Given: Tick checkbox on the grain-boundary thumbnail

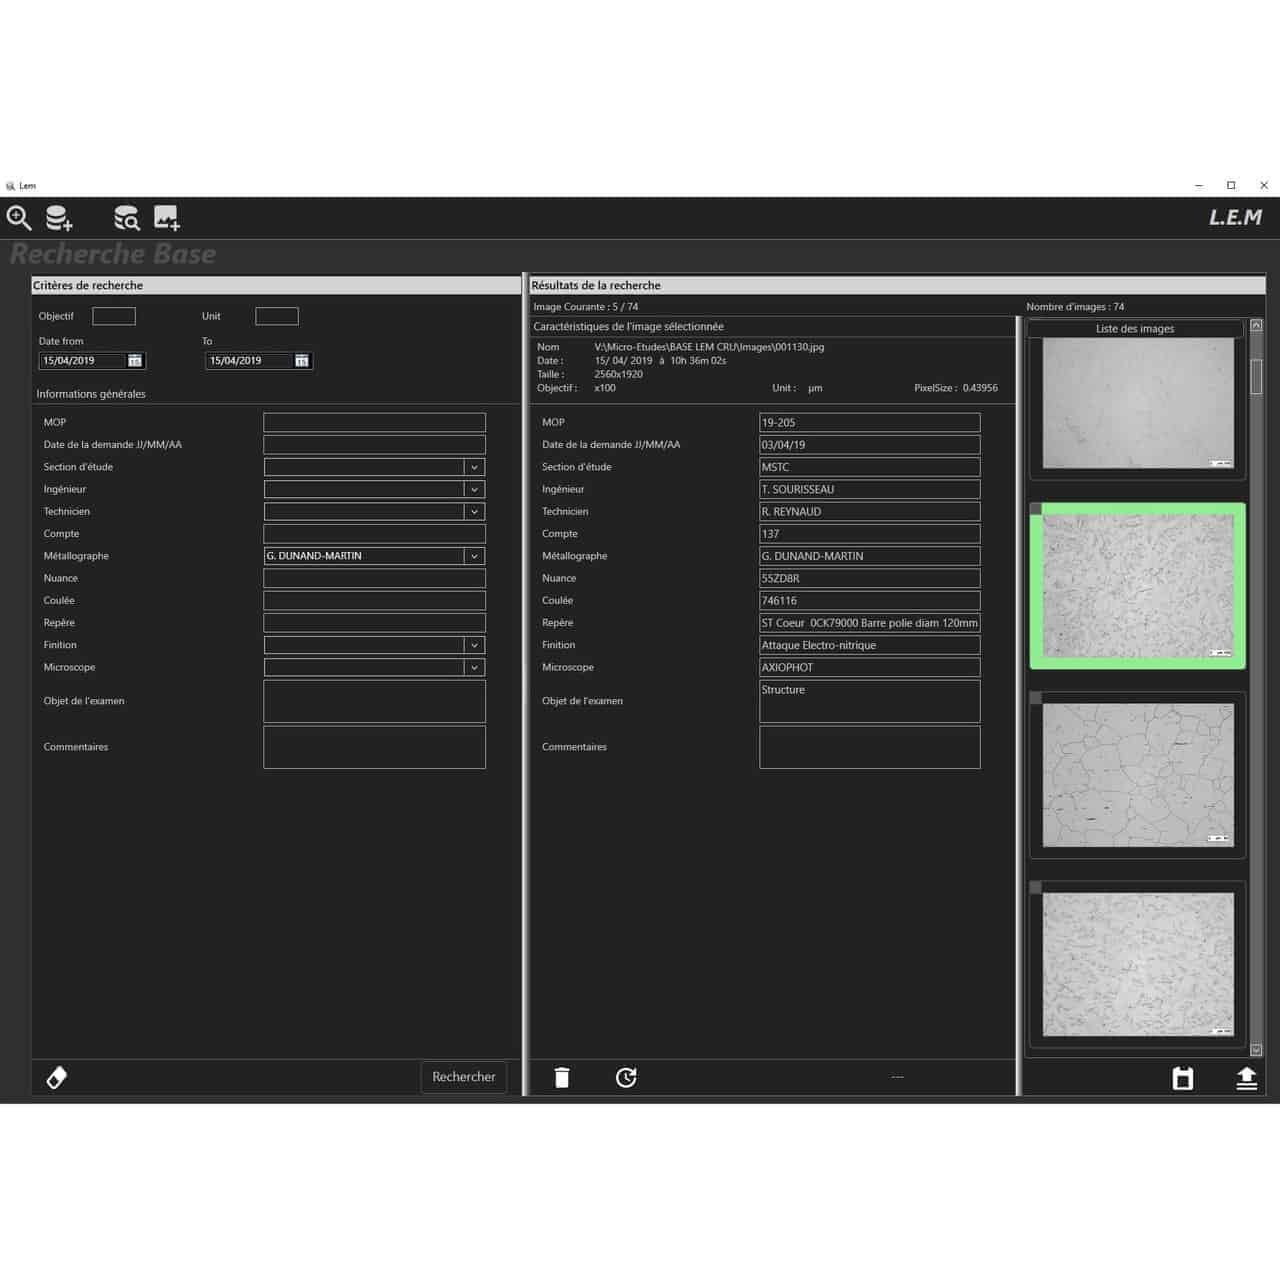Looking at the screenshot, I should click(x=1036, y=698).
